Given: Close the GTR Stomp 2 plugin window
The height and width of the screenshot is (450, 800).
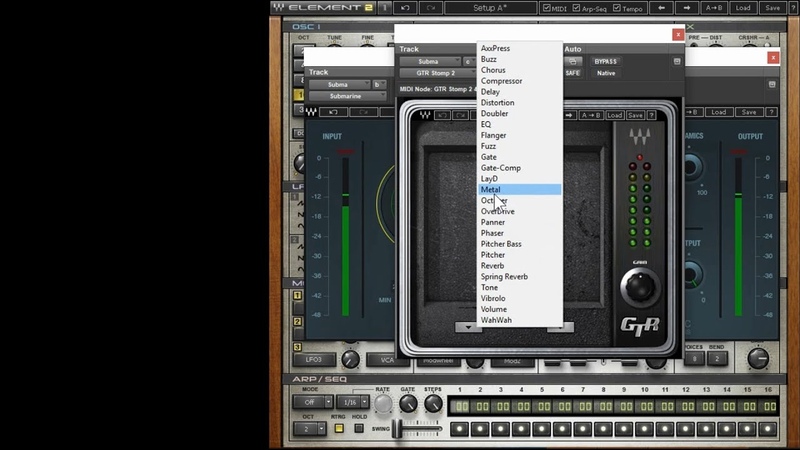Looking at the screenshot, I should [678, 34].
